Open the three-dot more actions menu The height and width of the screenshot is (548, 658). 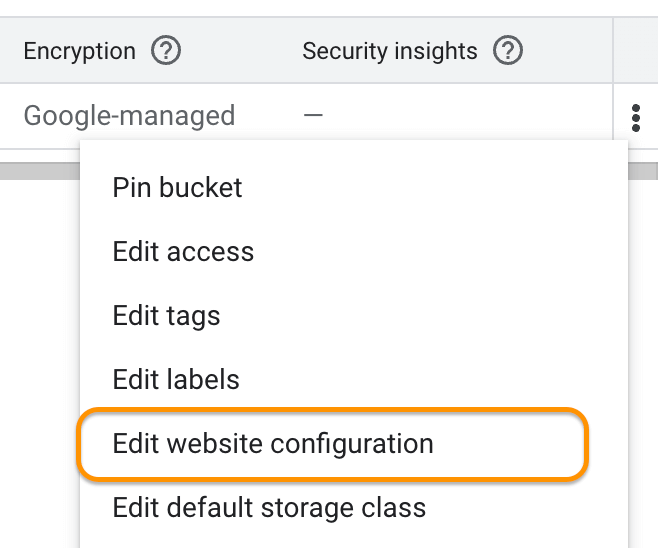[636, 117]
